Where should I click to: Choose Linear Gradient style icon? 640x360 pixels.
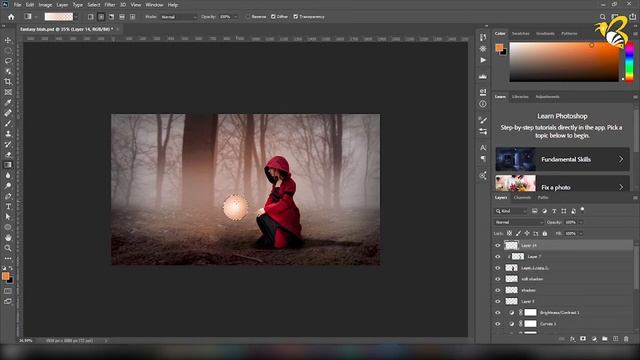click(91, 17)
